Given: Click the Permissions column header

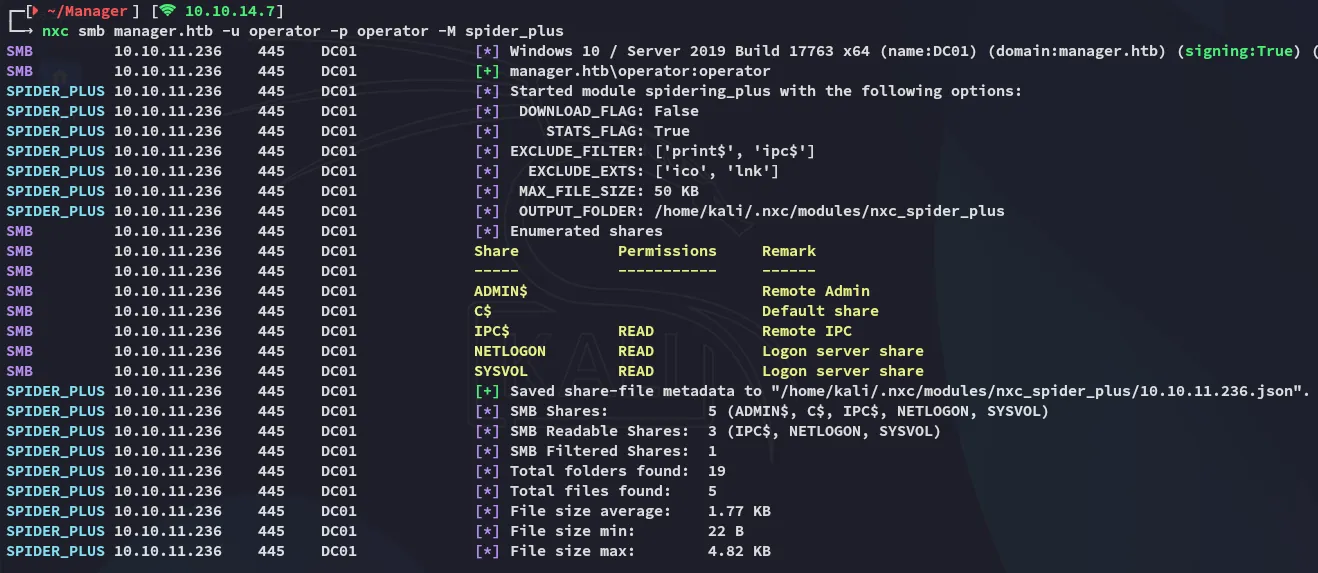Looking at the screenshot, I should click(x=667, y=251).
